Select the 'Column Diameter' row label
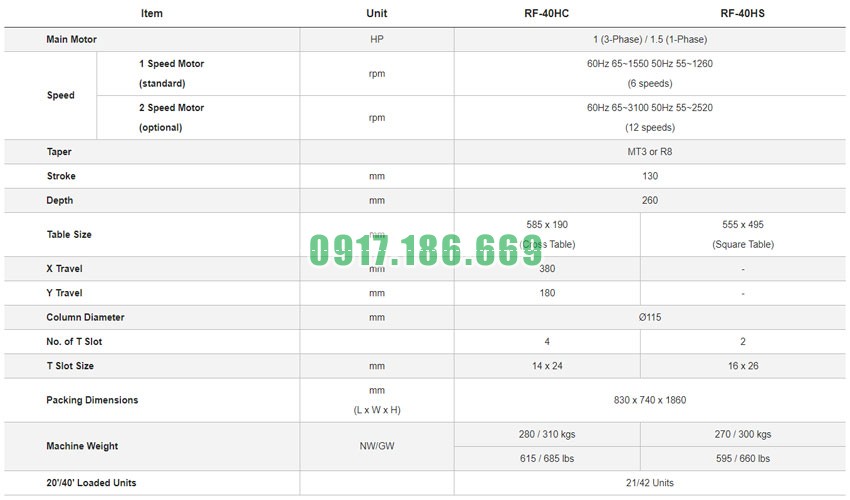The image size is (850, 500). (x=85, y=318)
